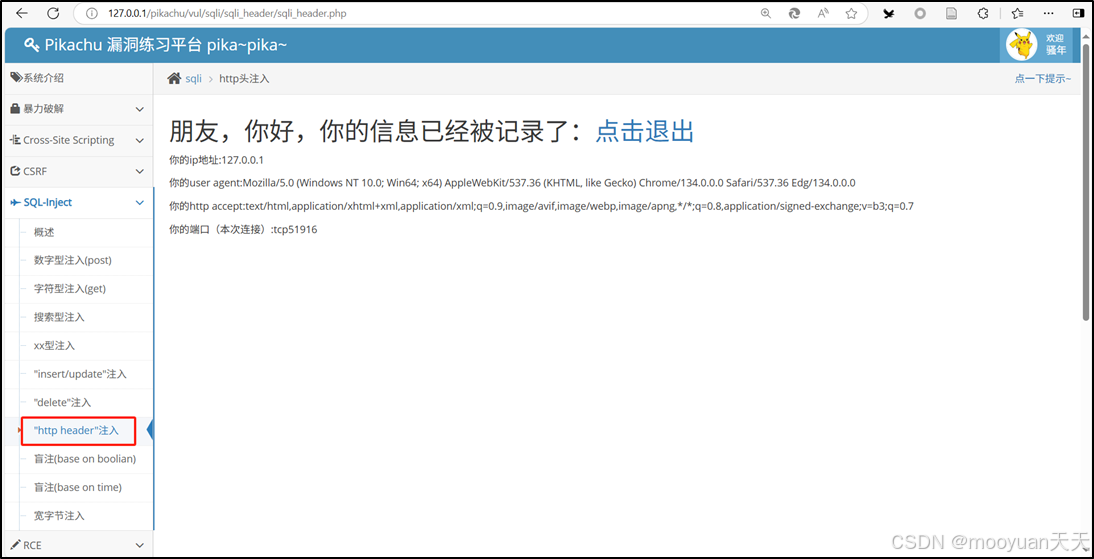Viewport: 1094px width, 559px height.
Task: Activate the Read aloud icon
Action: point(823,13)
